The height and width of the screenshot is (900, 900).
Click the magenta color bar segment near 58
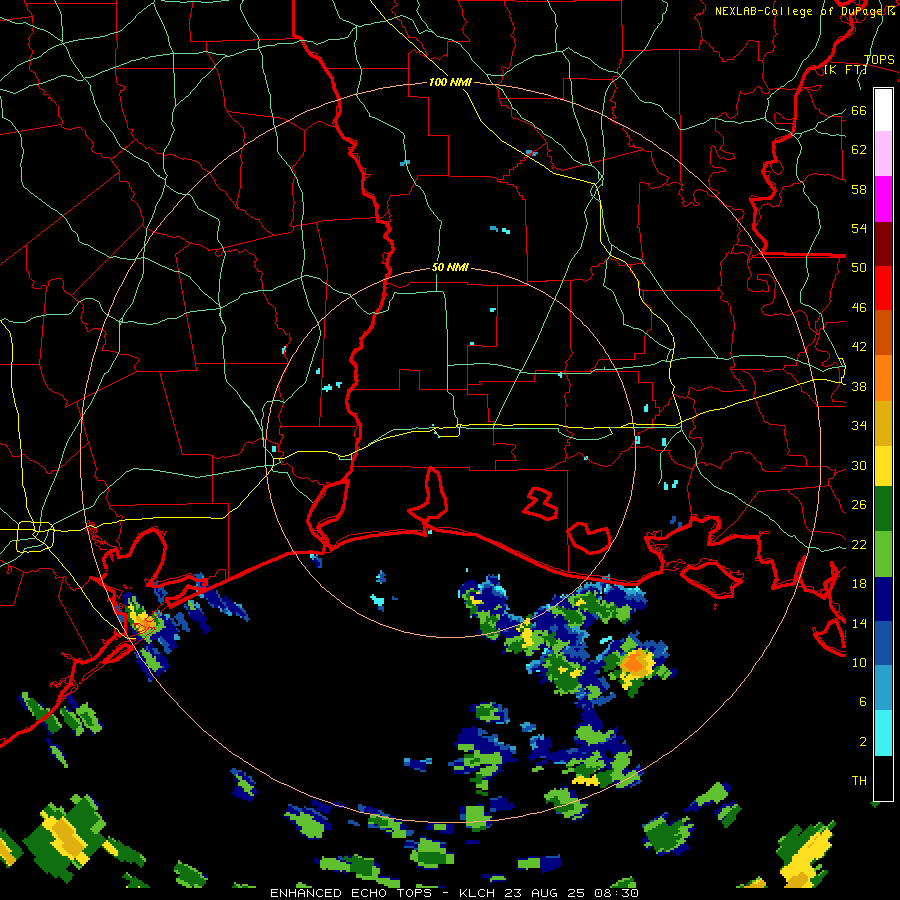883,199
